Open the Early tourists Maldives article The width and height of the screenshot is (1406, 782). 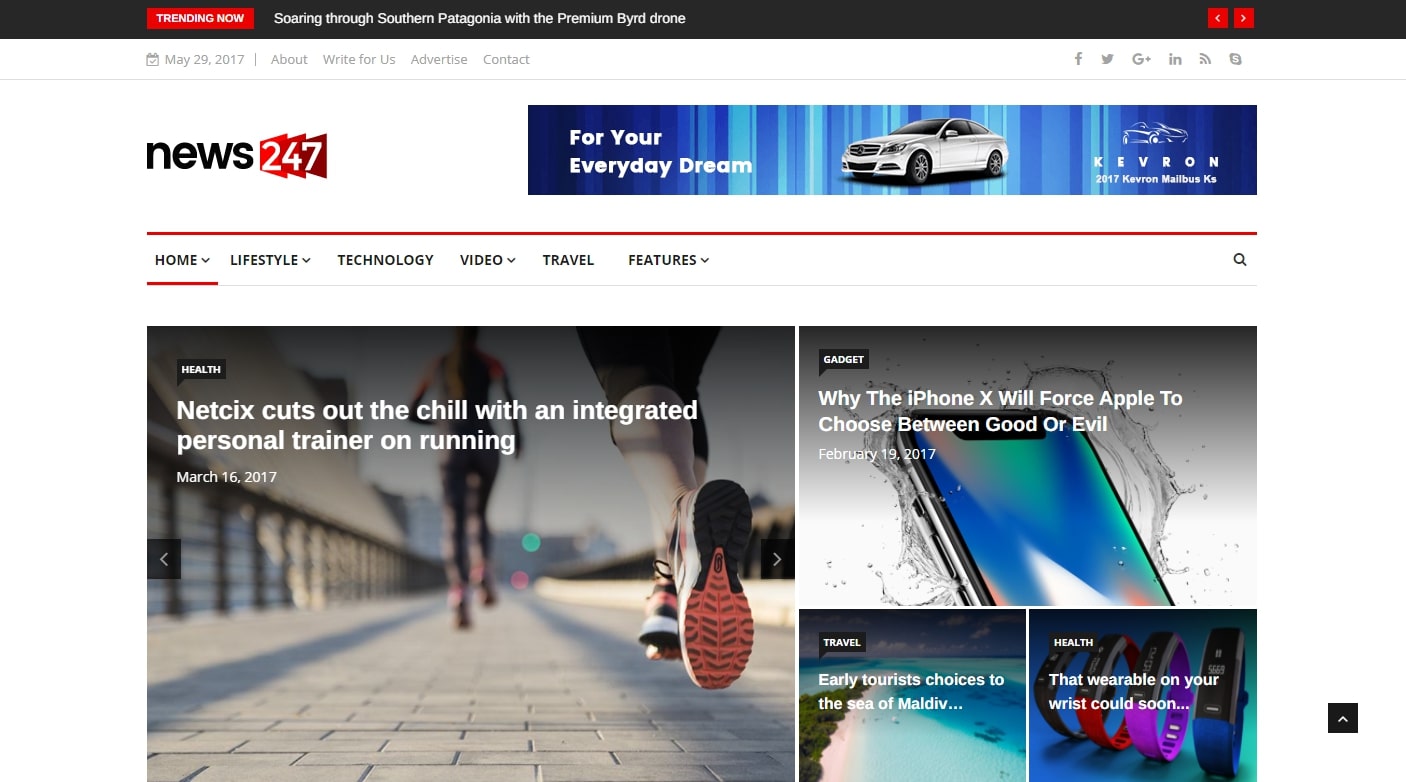tap(911, 691)
